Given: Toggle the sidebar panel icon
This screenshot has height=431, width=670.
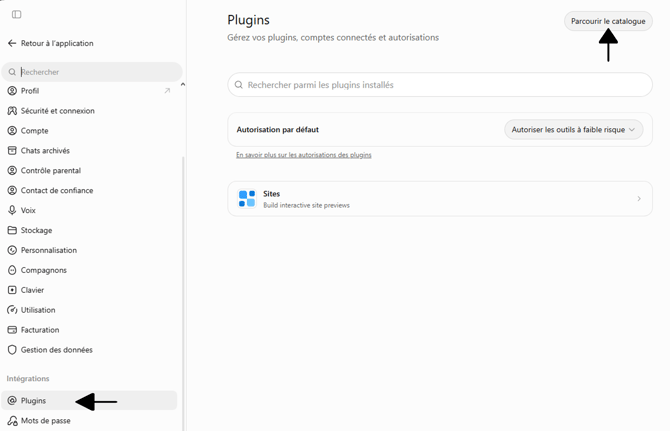Looking at the screenshot, I should [17, 15].
